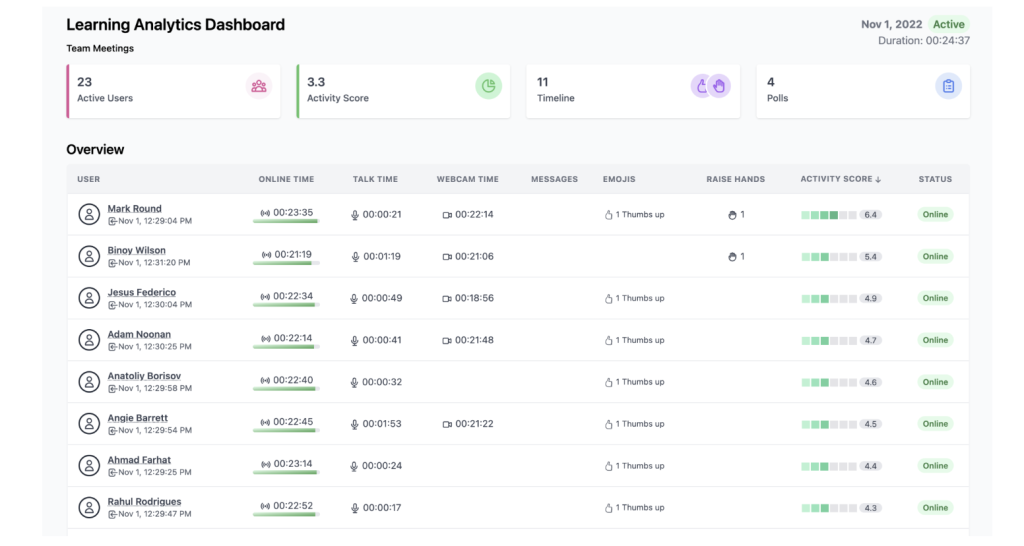Switch to the Polls summary card
Viewport: 1024px width, 546px height.
click(850, 91)
